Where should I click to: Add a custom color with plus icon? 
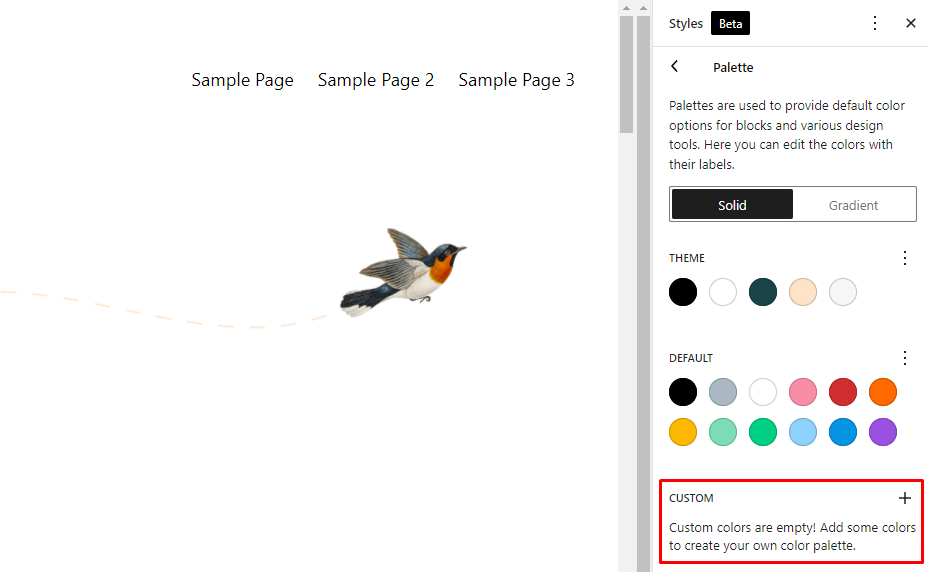click(x=905, y=498)
